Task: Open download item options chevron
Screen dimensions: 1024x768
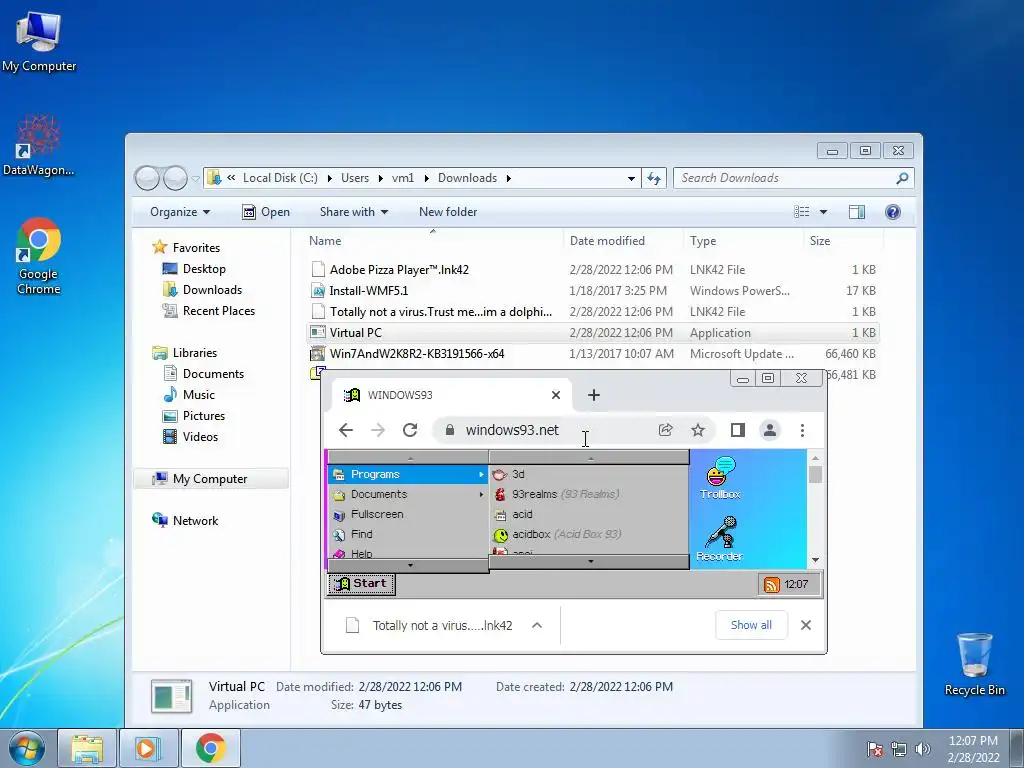Action: coord(537,625)
